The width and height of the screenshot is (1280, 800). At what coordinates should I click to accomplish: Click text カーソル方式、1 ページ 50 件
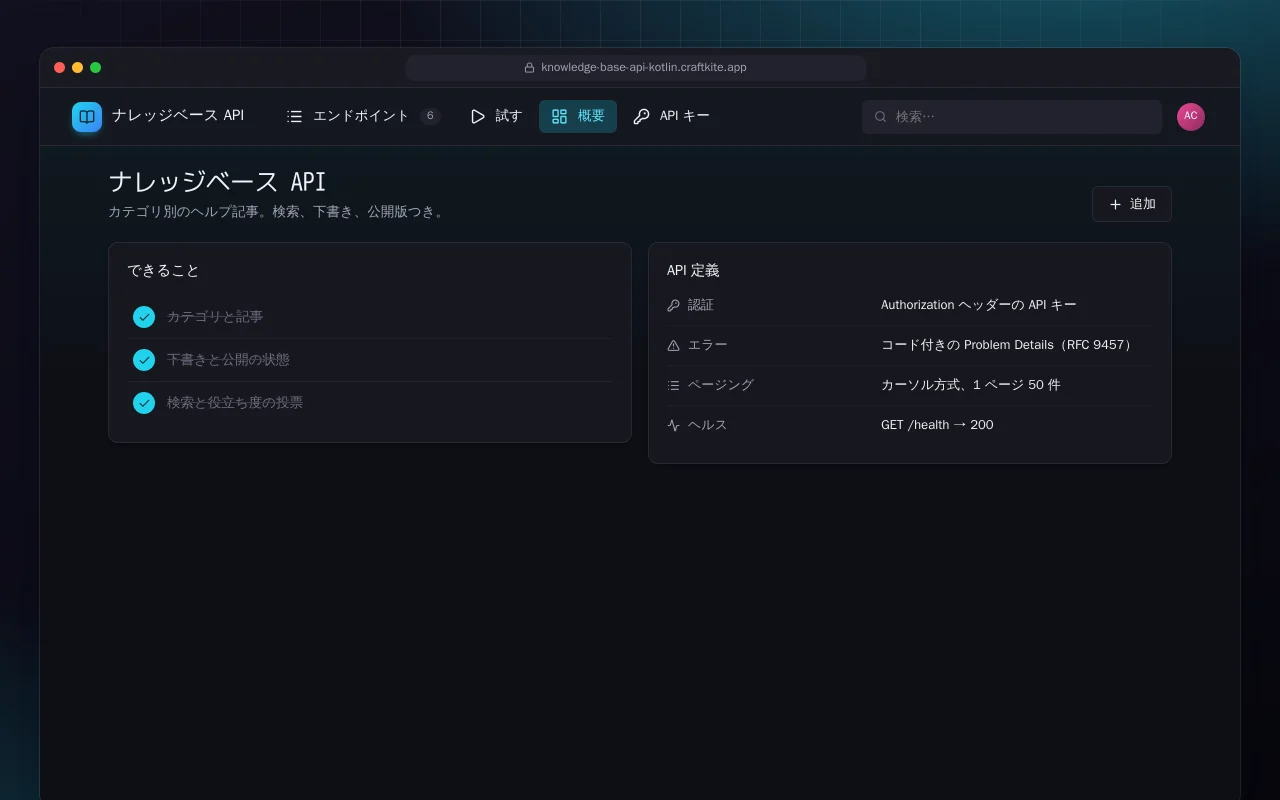(x=970, y=385)
